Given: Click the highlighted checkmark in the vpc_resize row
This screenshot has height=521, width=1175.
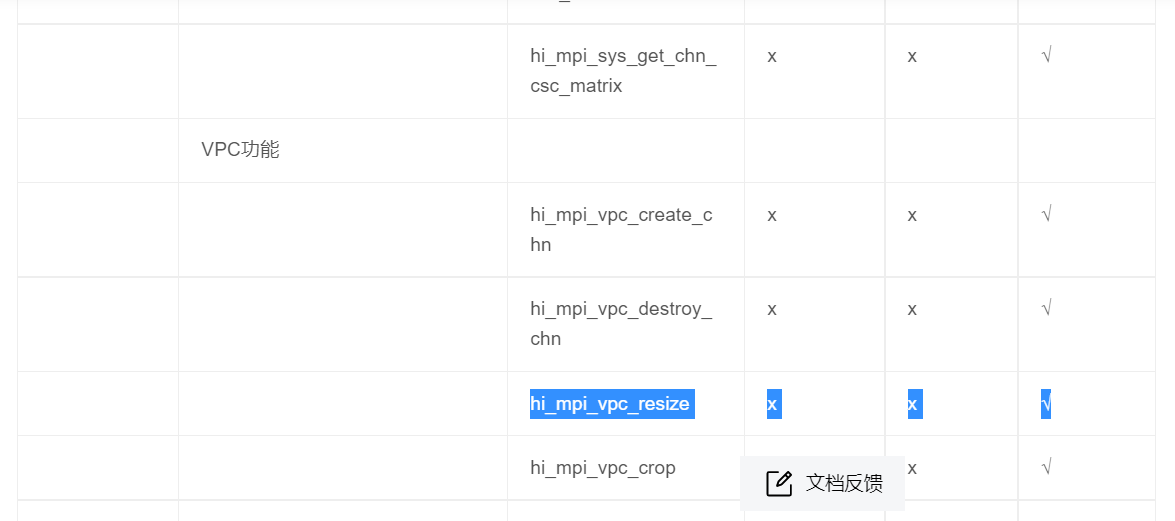Looking at the screenshot, I should coord(1046,404).
